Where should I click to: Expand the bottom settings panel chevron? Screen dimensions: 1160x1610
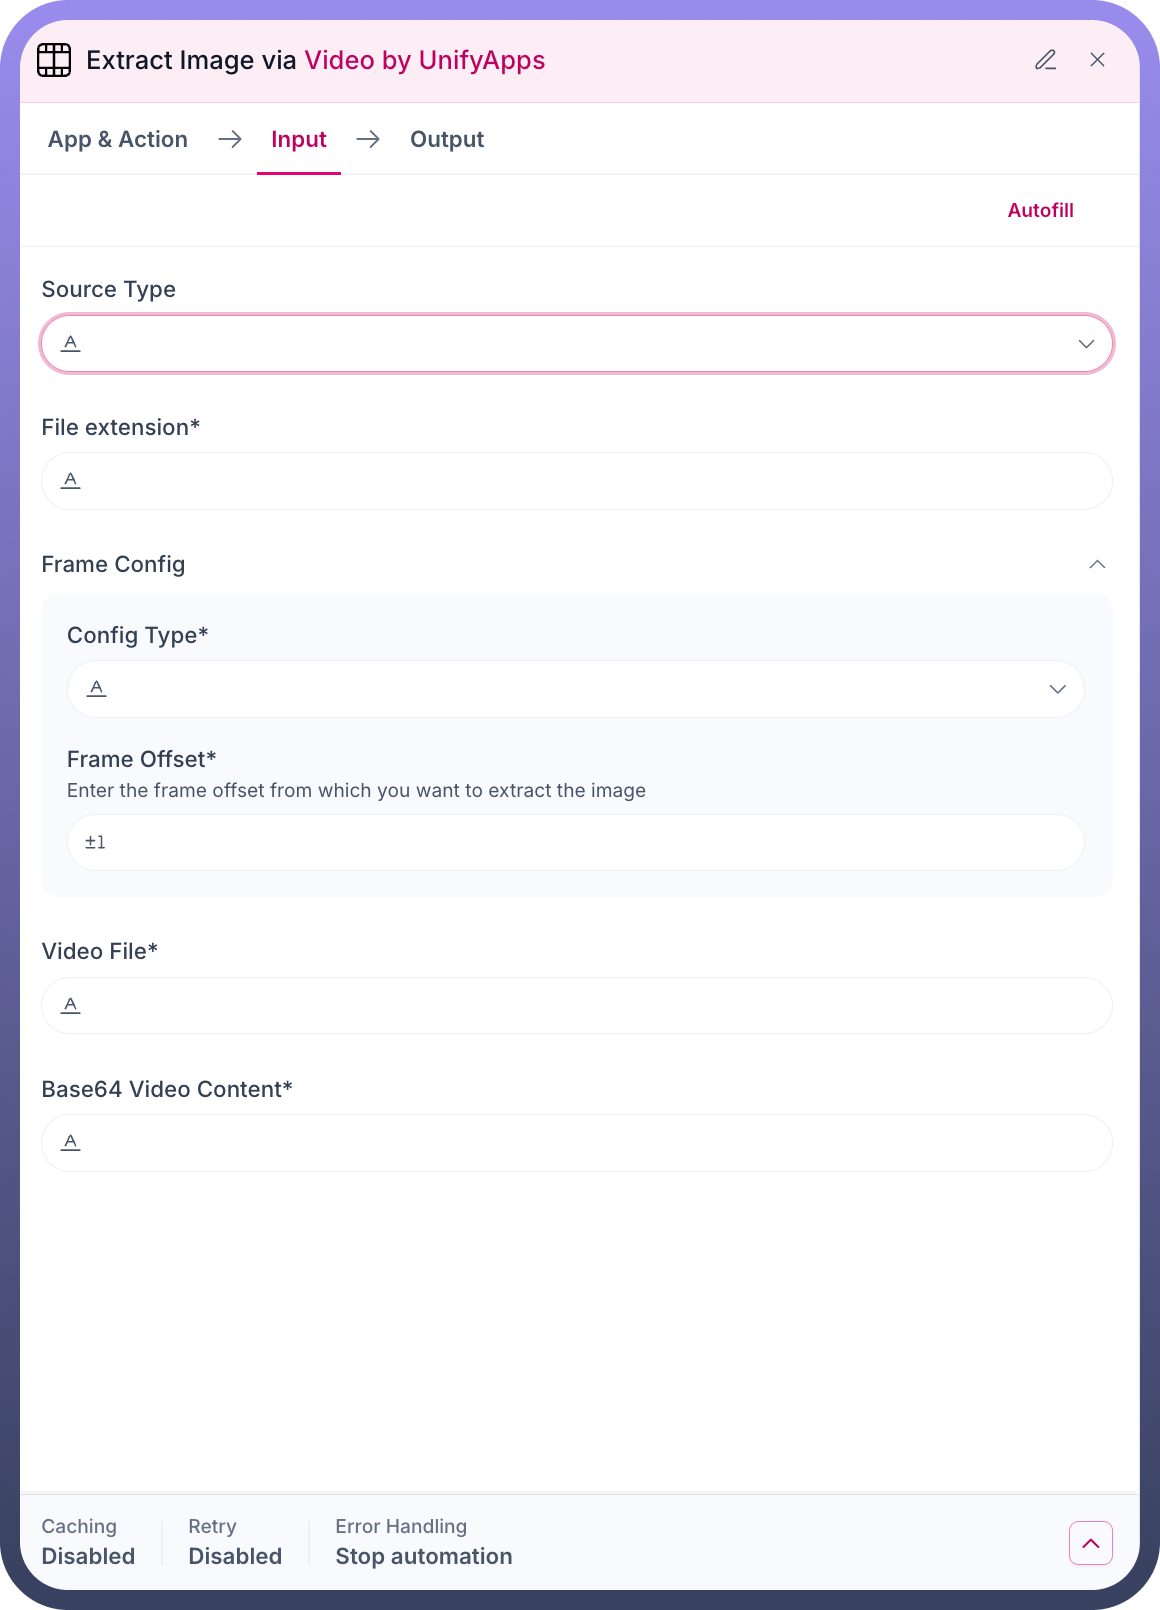pos(1090,1543)
